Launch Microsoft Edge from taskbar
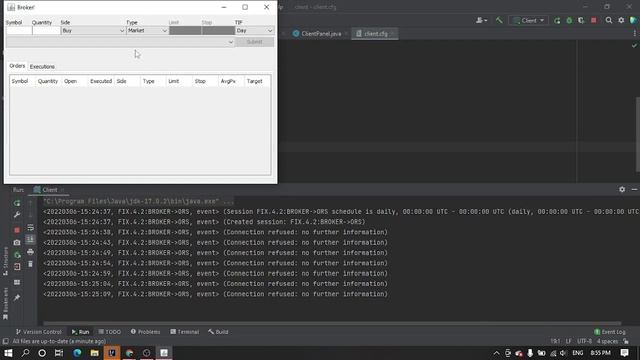Screen dimensions: 640x360 click(77, 353)
